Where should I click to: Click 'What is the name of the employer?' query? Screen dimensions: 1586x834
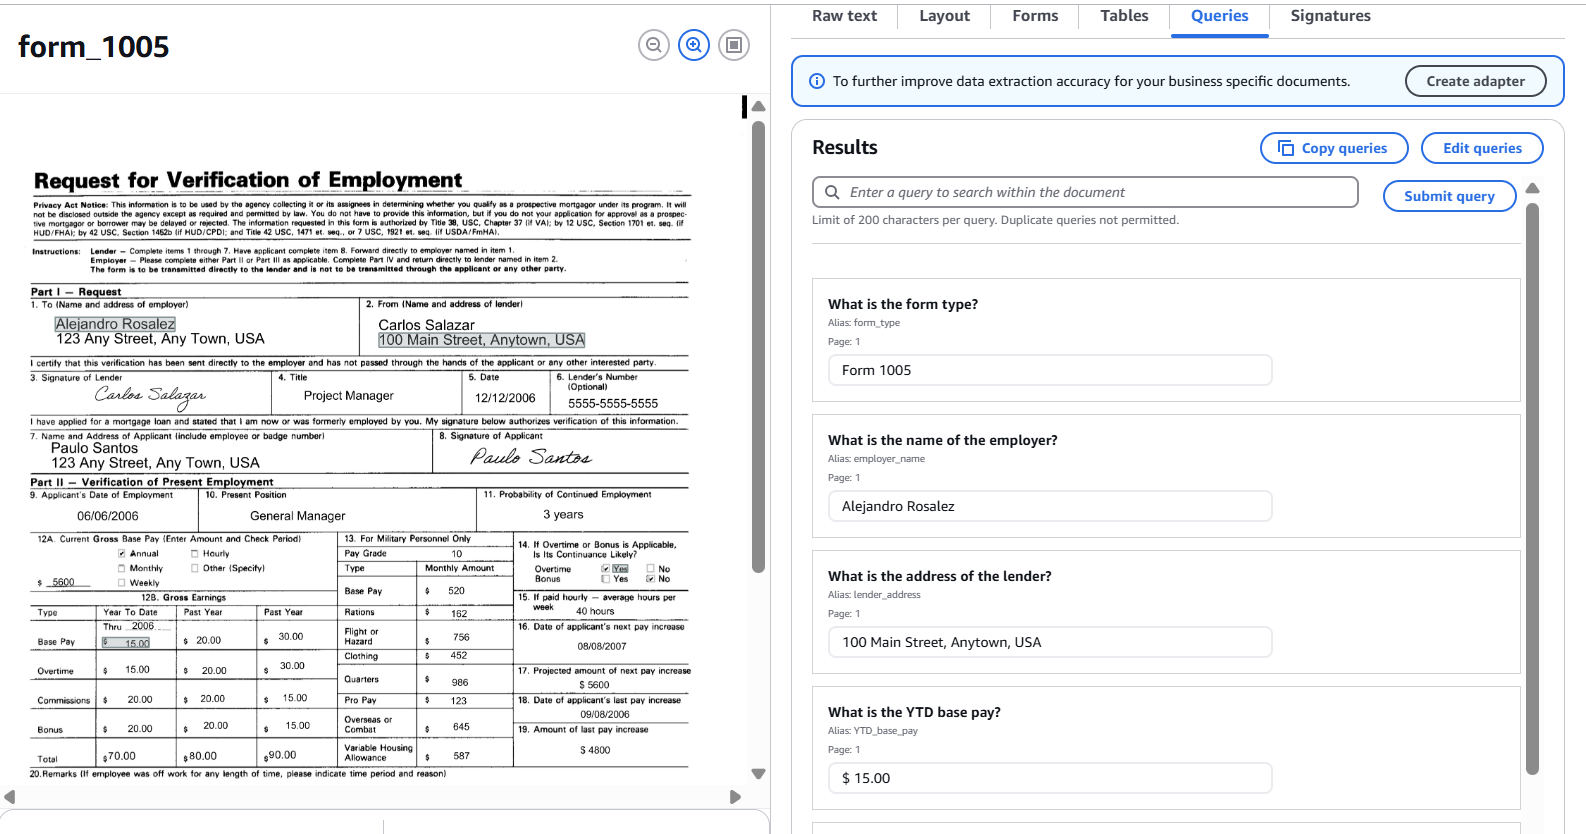tap(942, 440)
